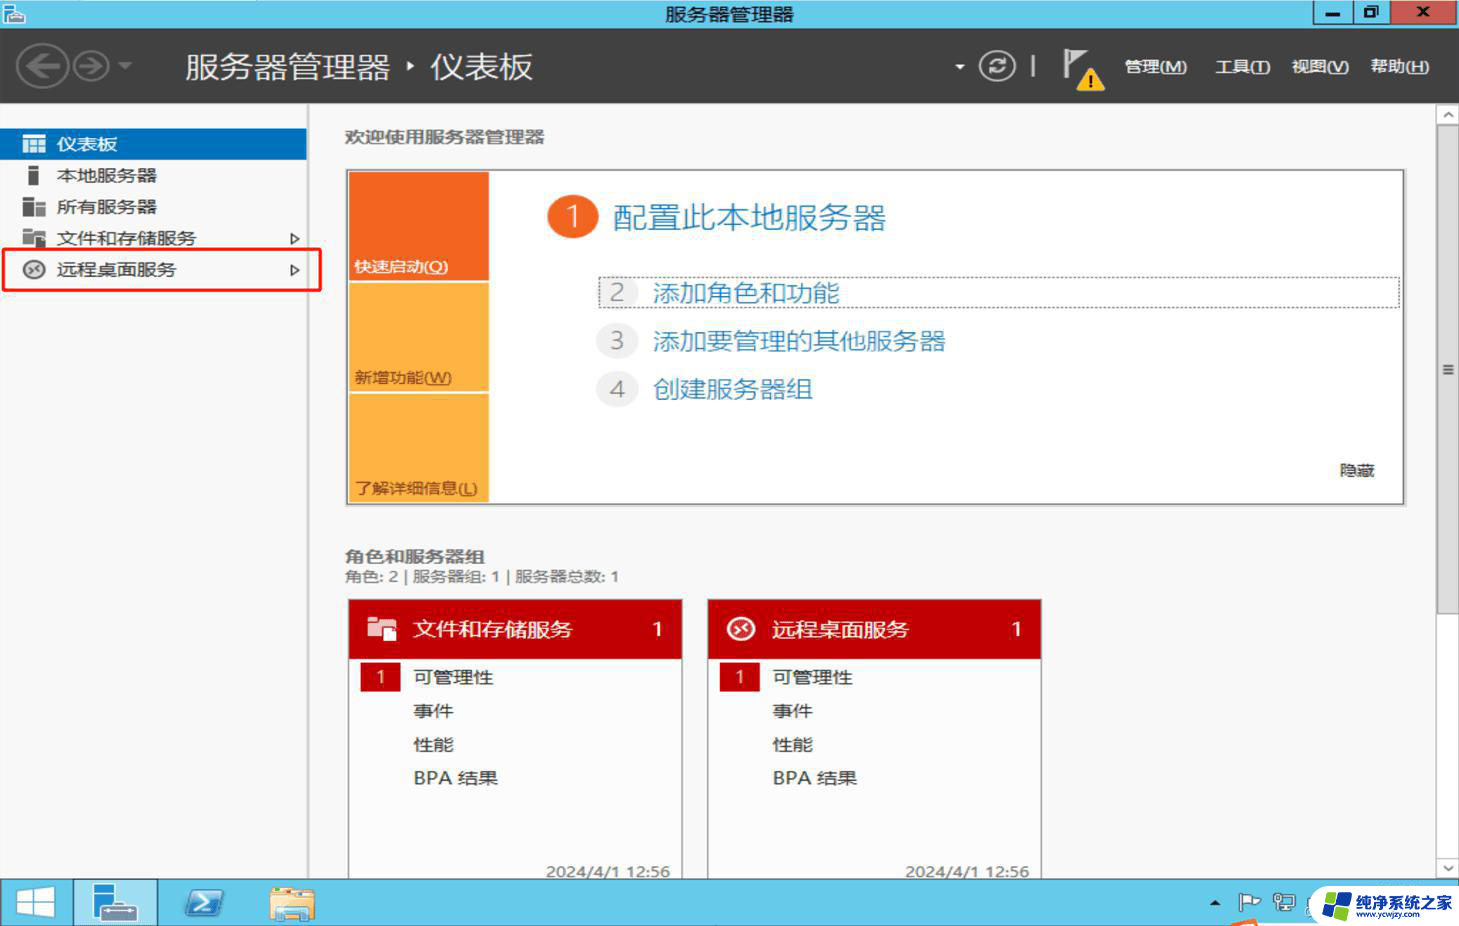Click the 文件和存储服务 tile folder icon
The height and width of the screenshot is (926, 1459).
tap(382, 629)
